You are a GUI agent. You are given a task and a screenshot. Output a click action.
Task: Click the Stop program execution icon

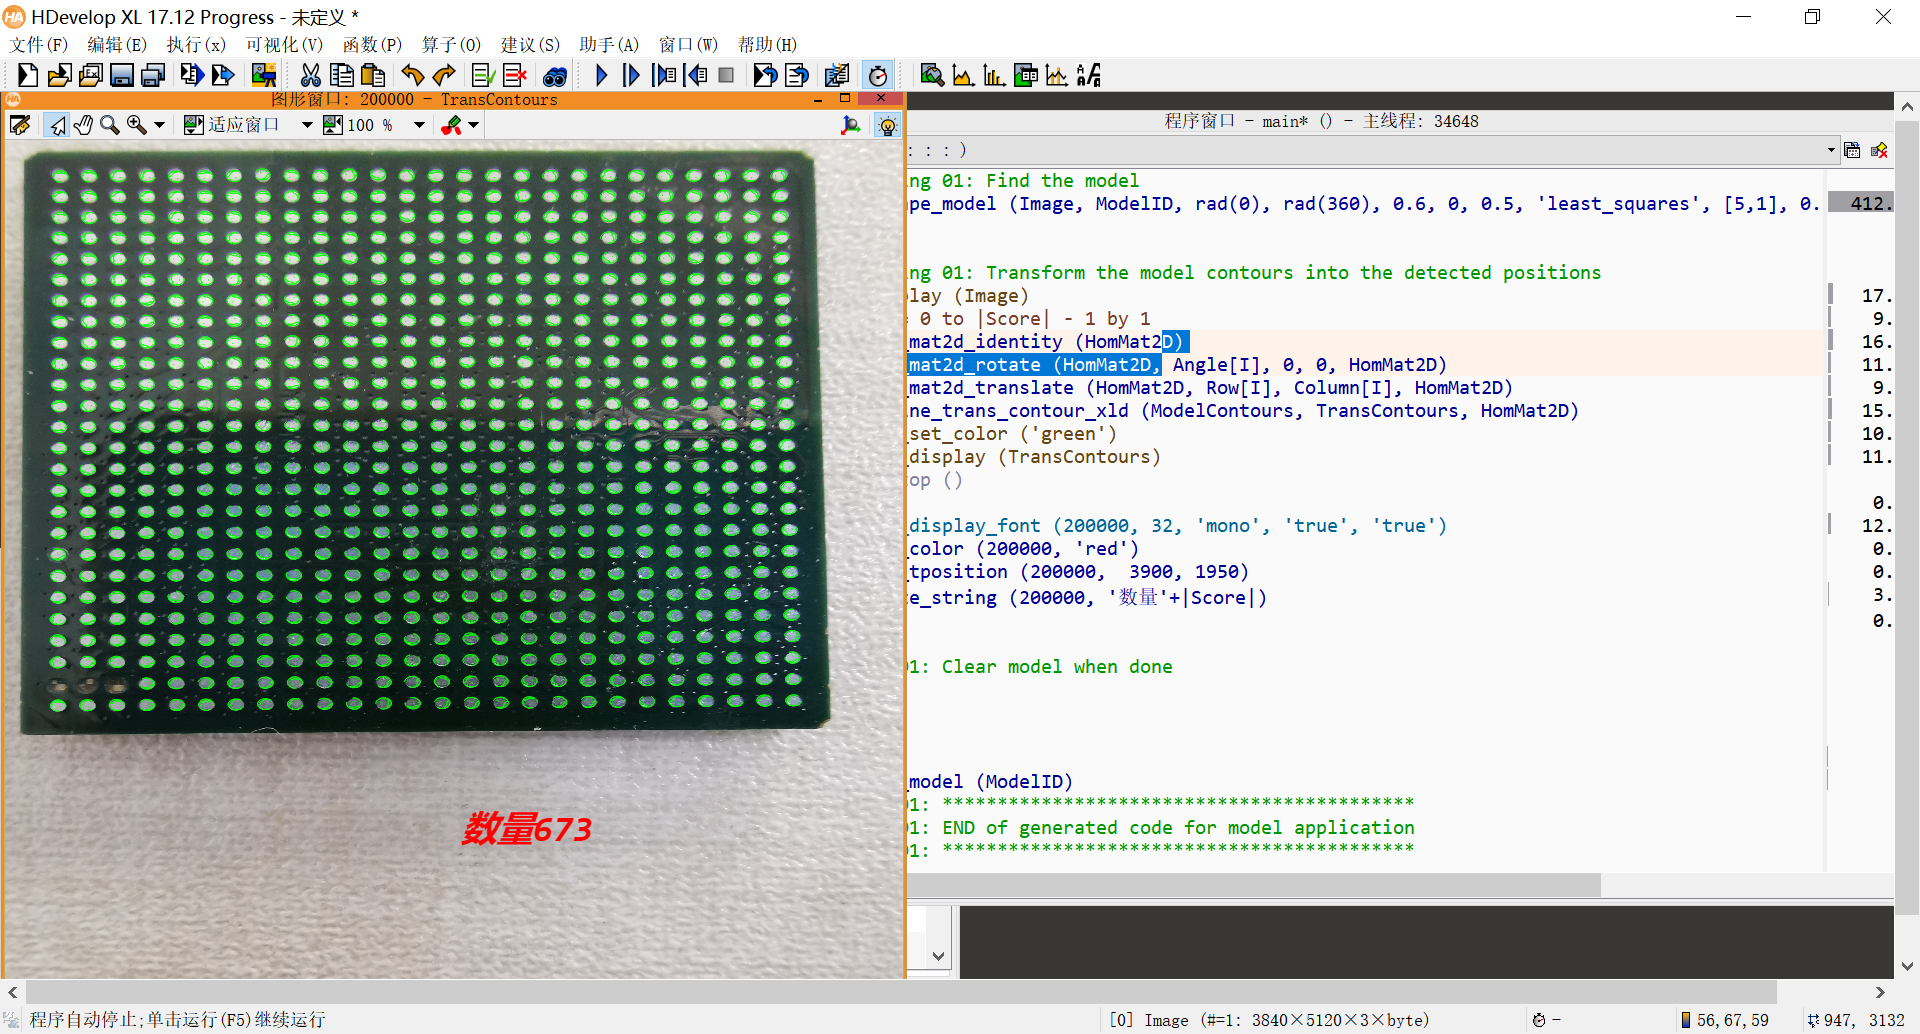[727, 75]
